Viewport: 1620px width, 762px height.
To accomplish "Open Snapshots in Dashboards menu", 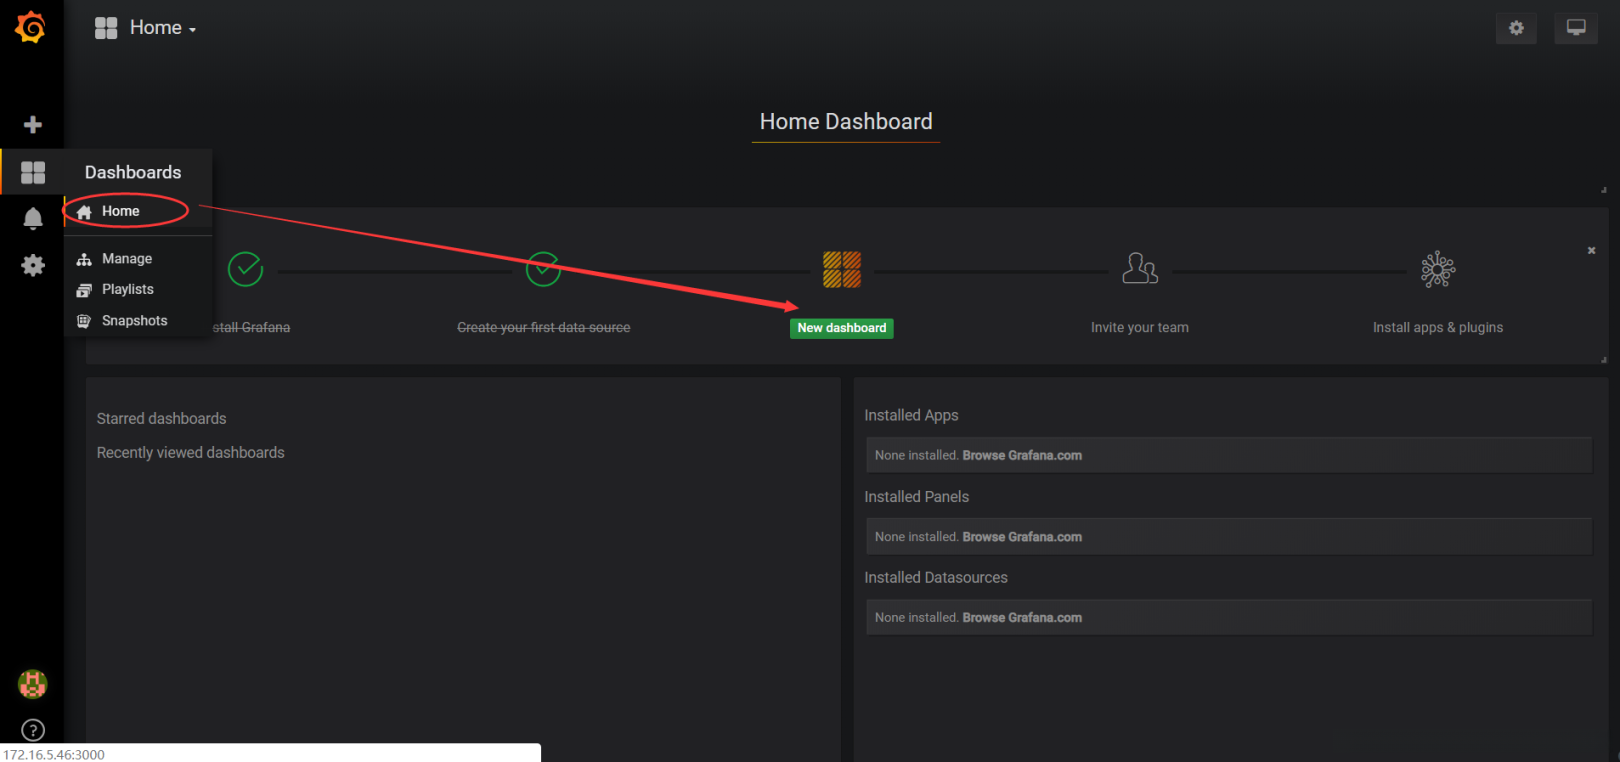I will click(x=135, y=320).
